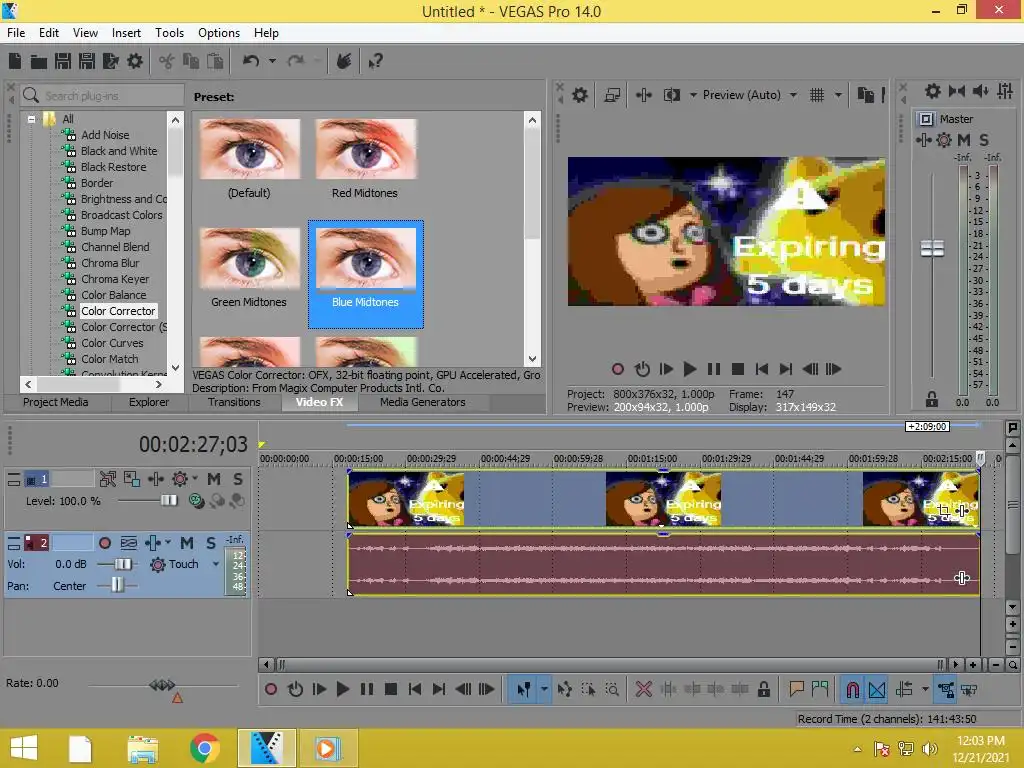Click the Lock event padlock icon

pos(763,690)
